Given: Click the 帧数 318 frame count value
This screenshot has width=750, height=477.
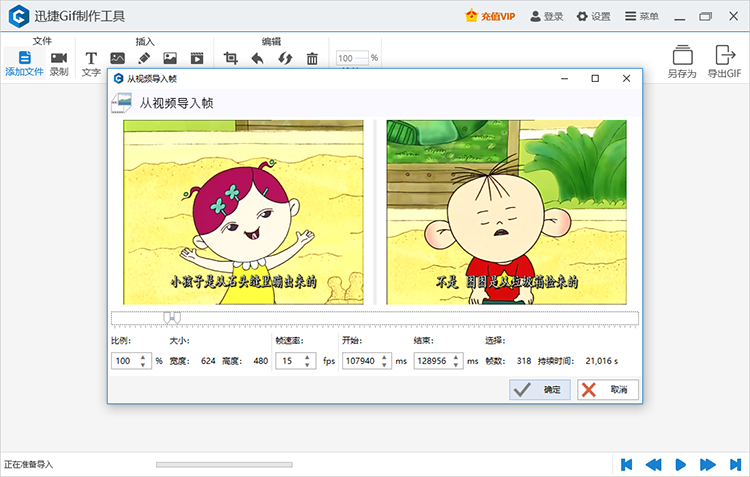Looking at the screenshot, I should (x=524, y=361).
